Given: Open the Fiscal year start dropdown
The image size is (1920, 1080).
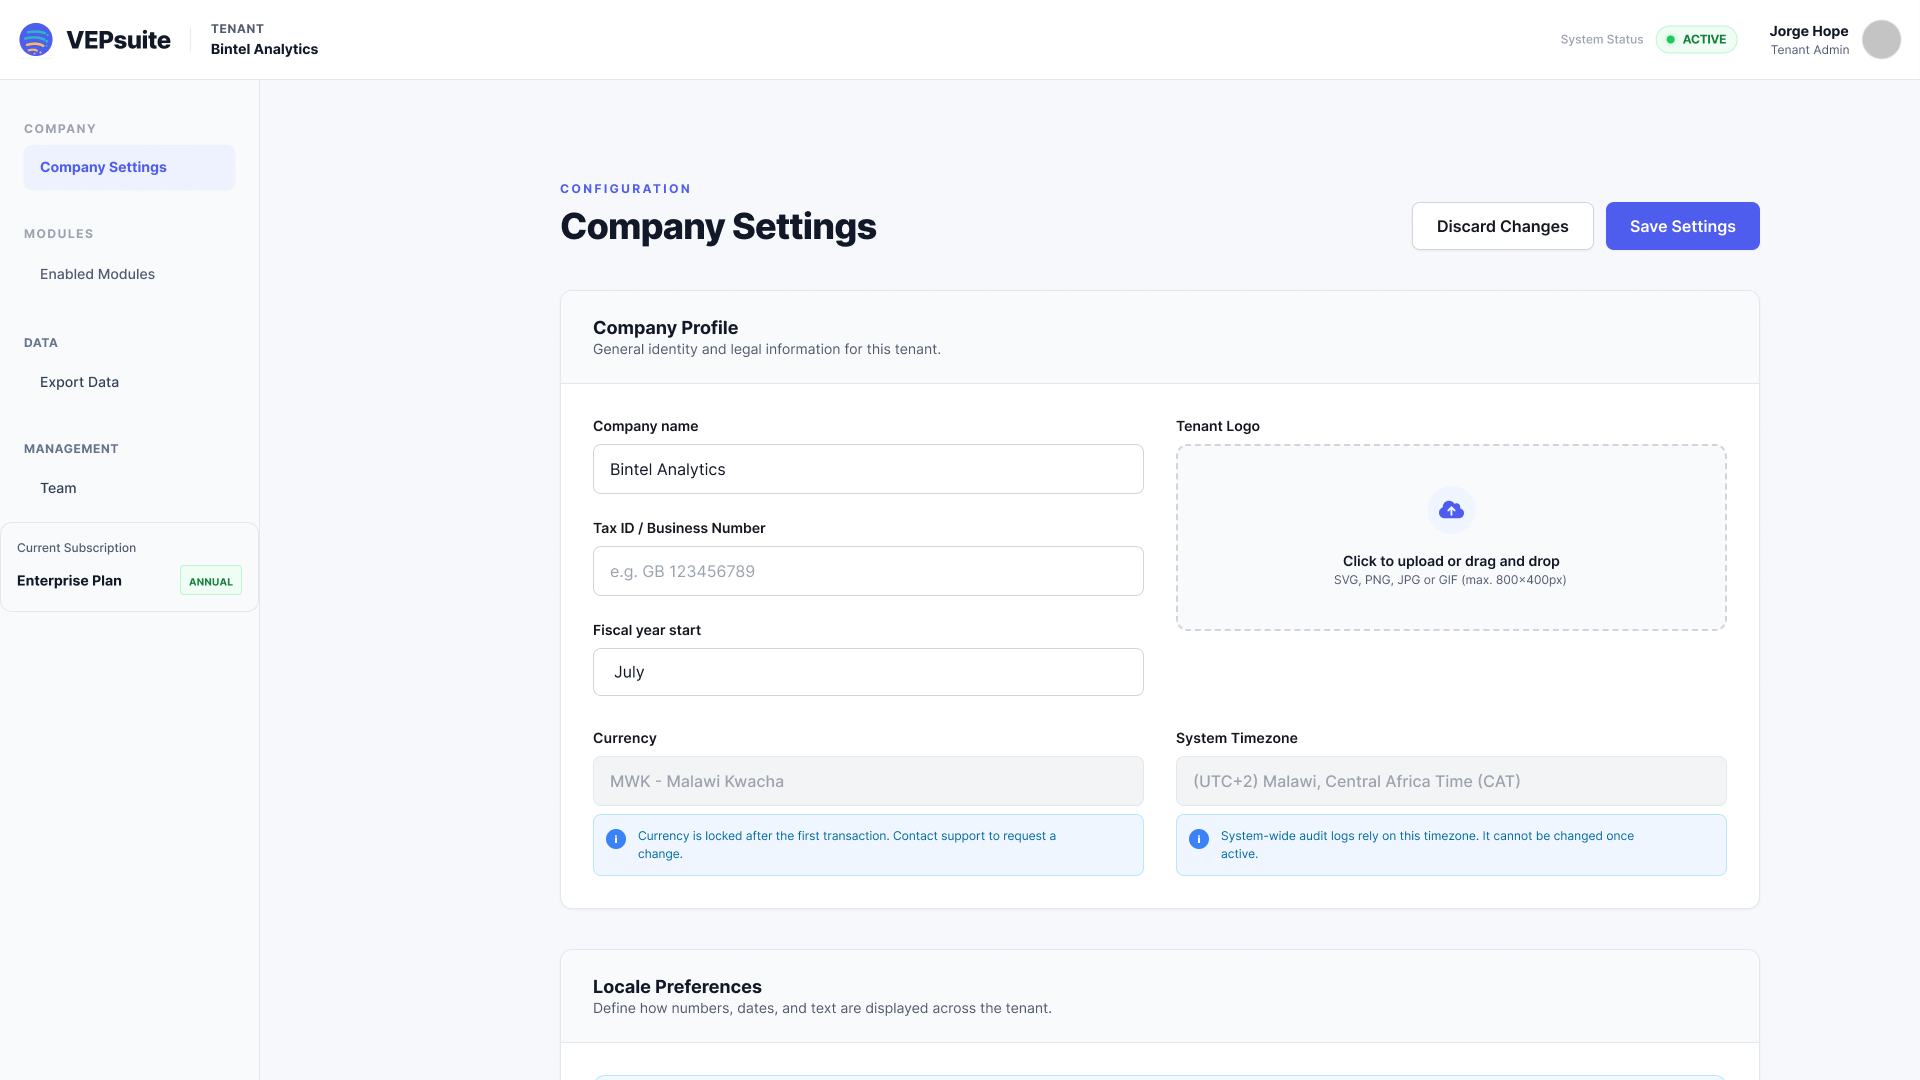Looking at the screenshot, I should pos(868,672).
